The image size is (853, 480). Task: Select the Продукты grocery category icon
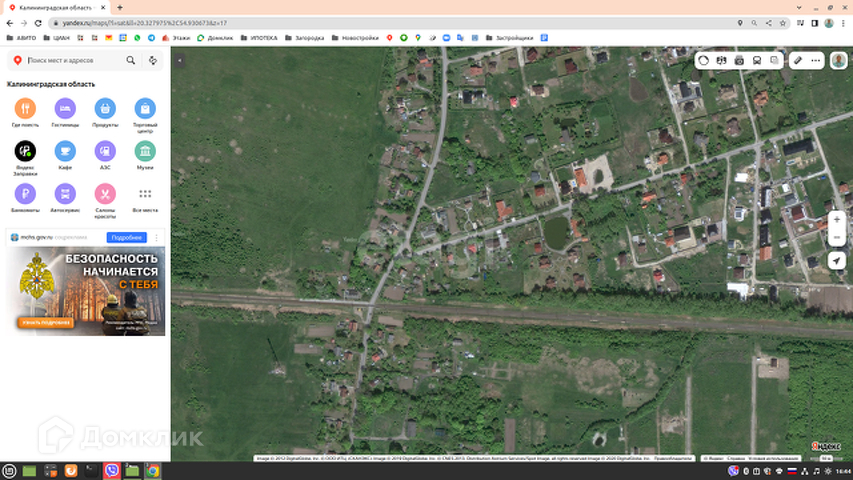click(105, 108)
